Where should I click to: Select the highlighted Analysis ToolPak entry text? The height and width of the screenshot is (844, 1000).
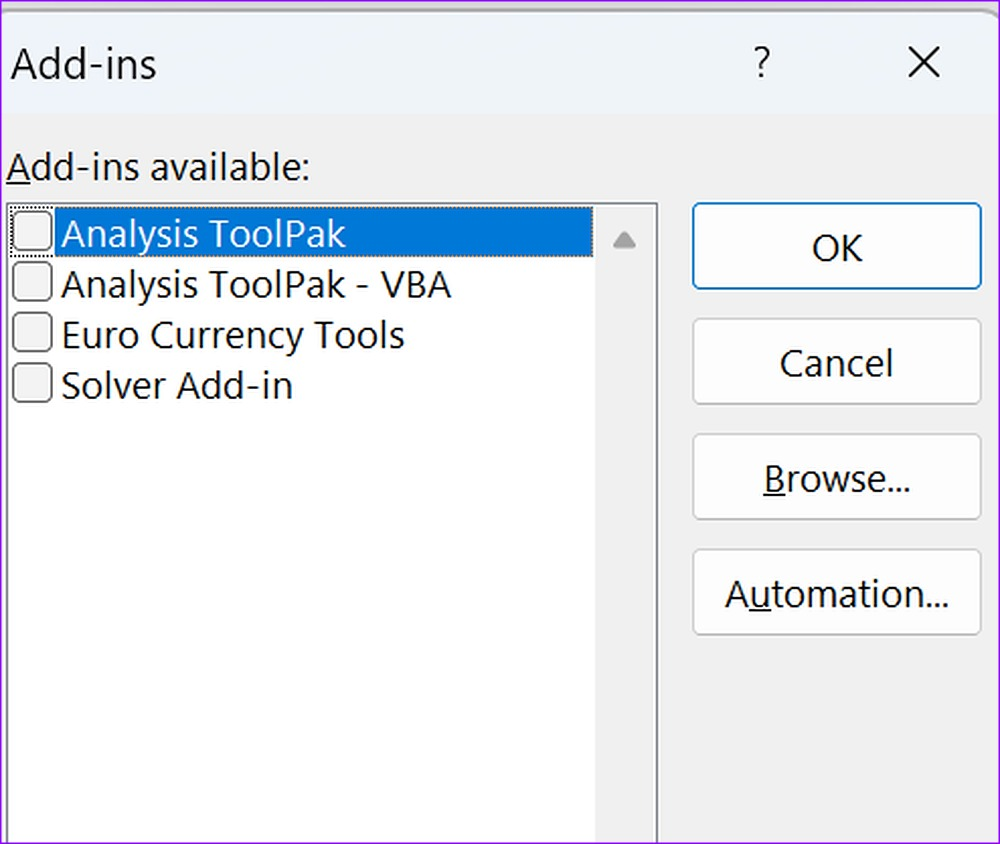[203, 233]
